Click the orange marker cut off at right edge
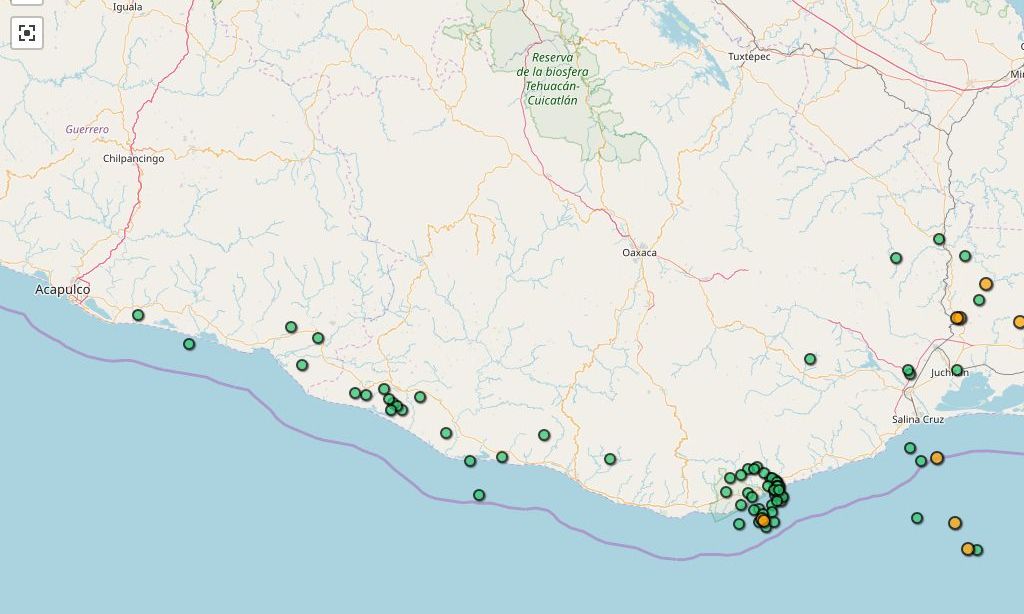1024x614 pixels. click(1019, 322)
